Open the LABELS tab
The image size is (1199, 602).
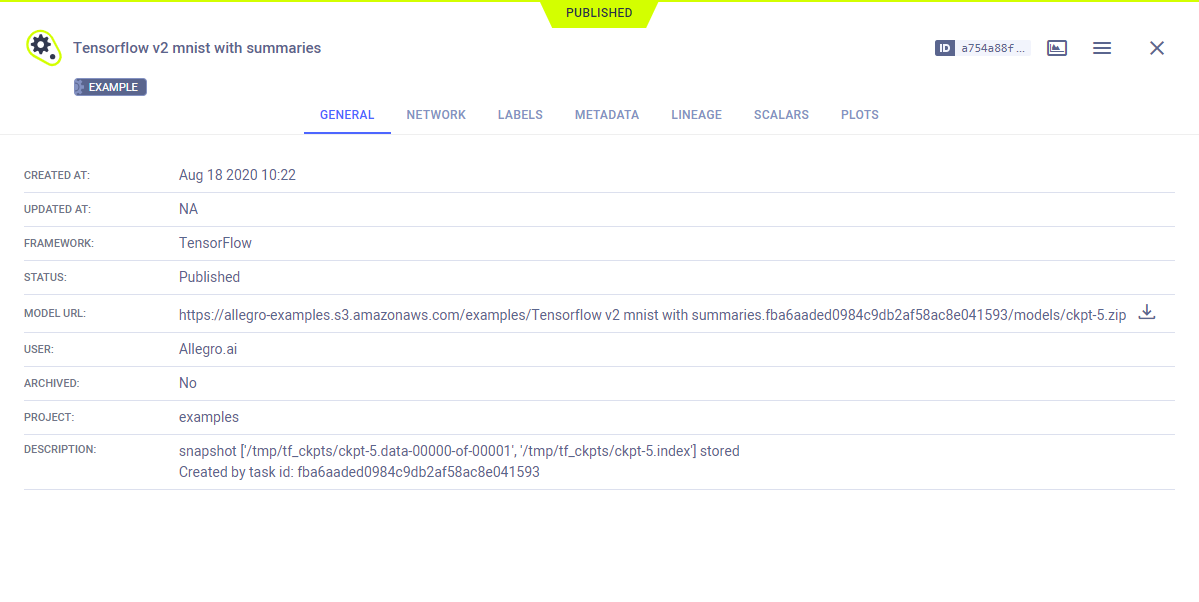click(520, 115)
